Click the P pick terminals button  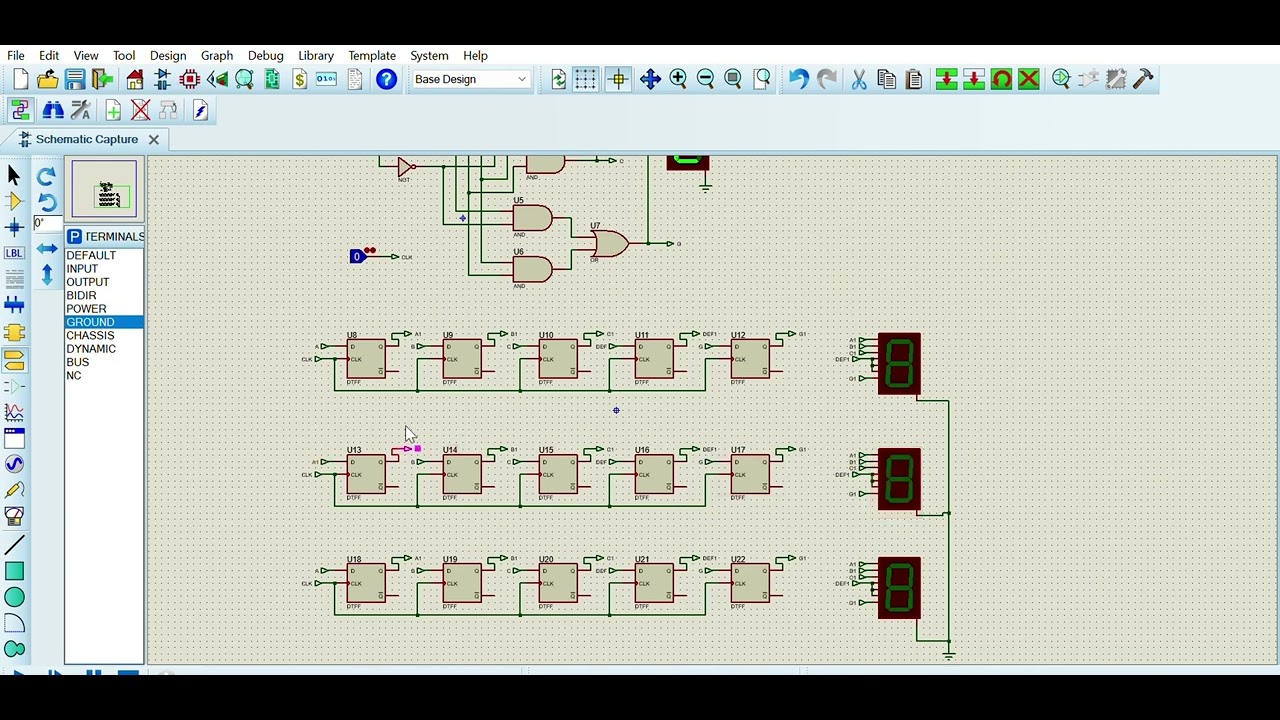pos(74,237)
